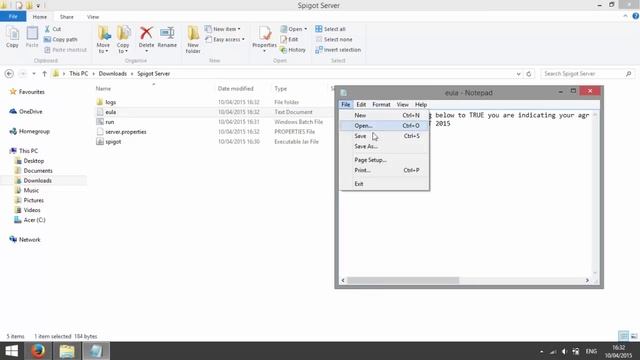The height and width of the screenshot is (360, 640).
Task: Expand the Open button dropdown in the ribbon
Action: 305,29
